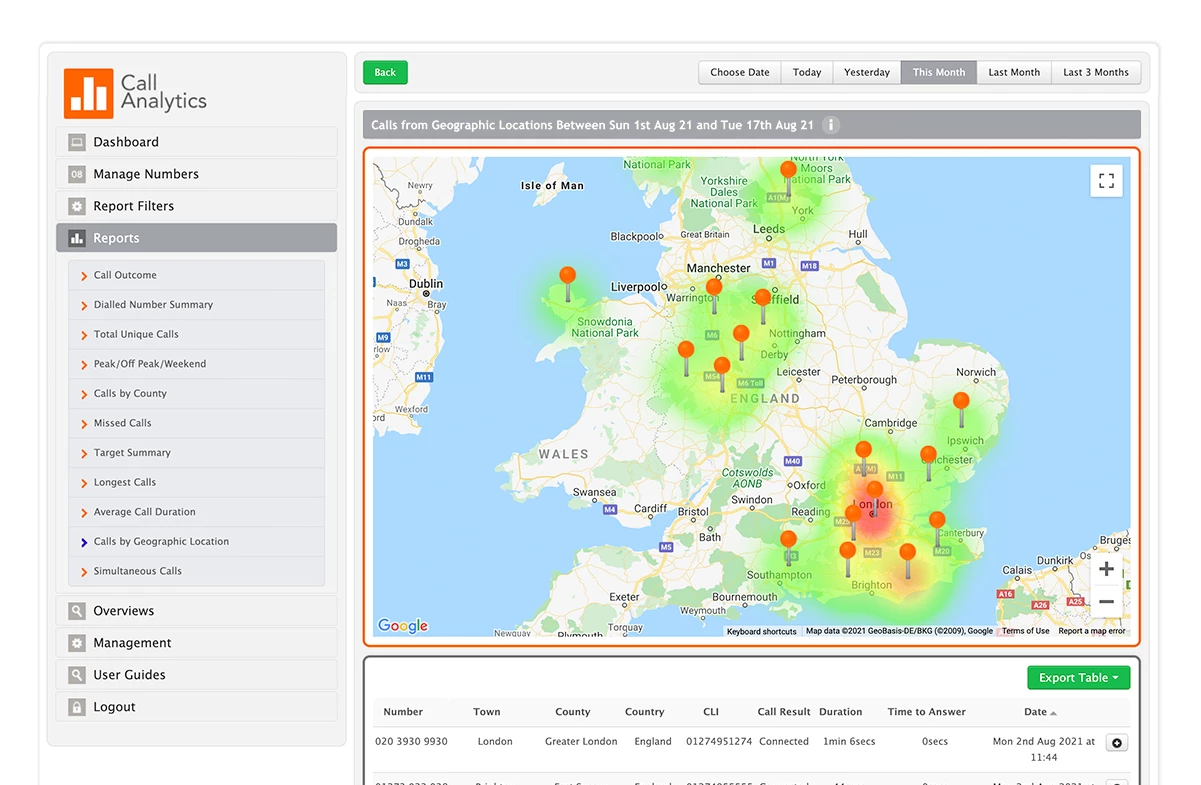The image size is (1201, 785).
Task: Click the Google logo on the map
Action: pos(401,625)
